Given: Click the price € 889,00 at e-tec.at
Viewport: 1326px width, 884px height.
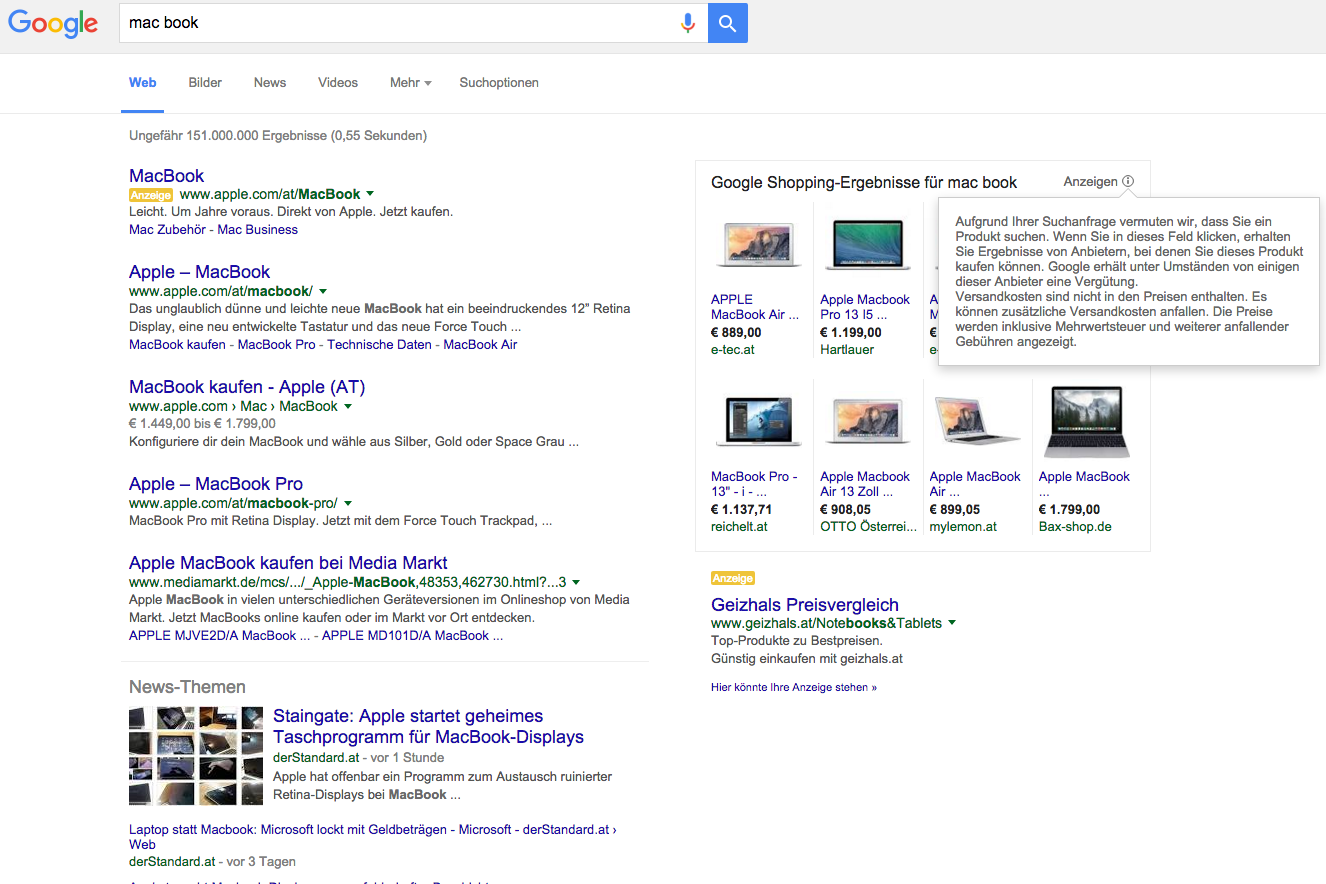Looking at the screenshot, I should click(736, 333).
